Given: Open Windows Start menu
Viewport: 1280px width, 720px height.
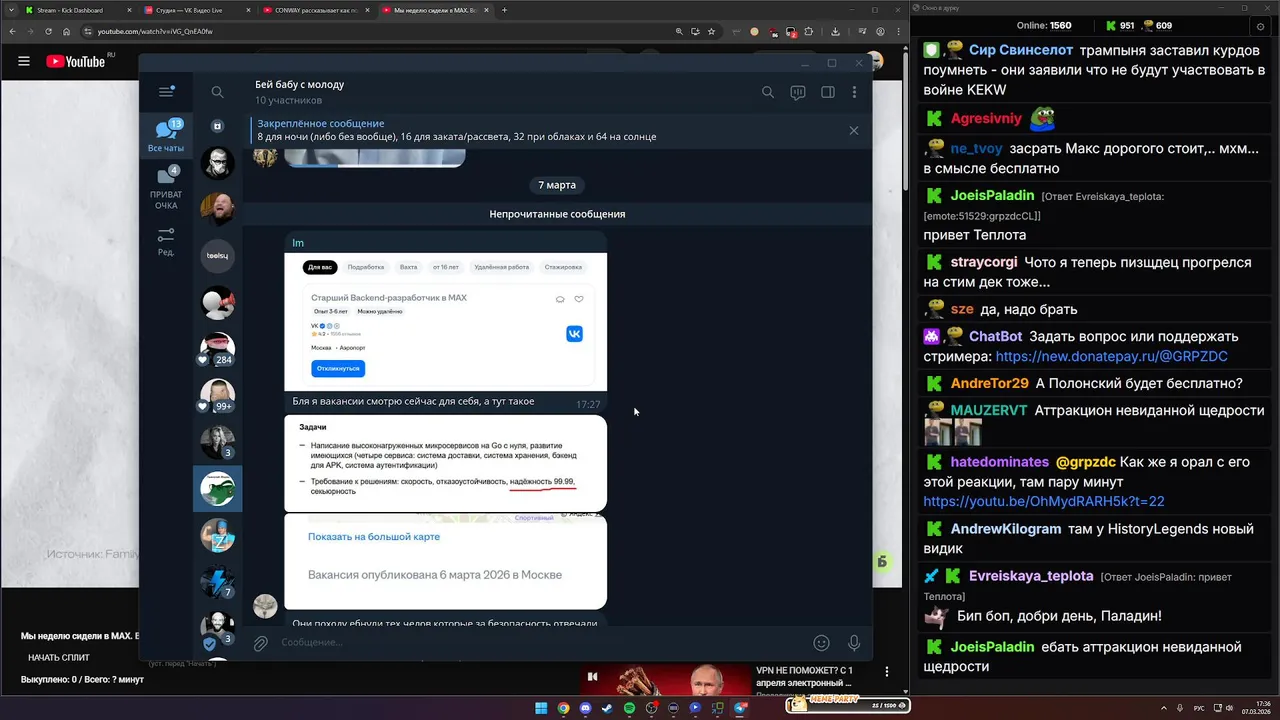Looking at the screenshot, I should (541, 708).
